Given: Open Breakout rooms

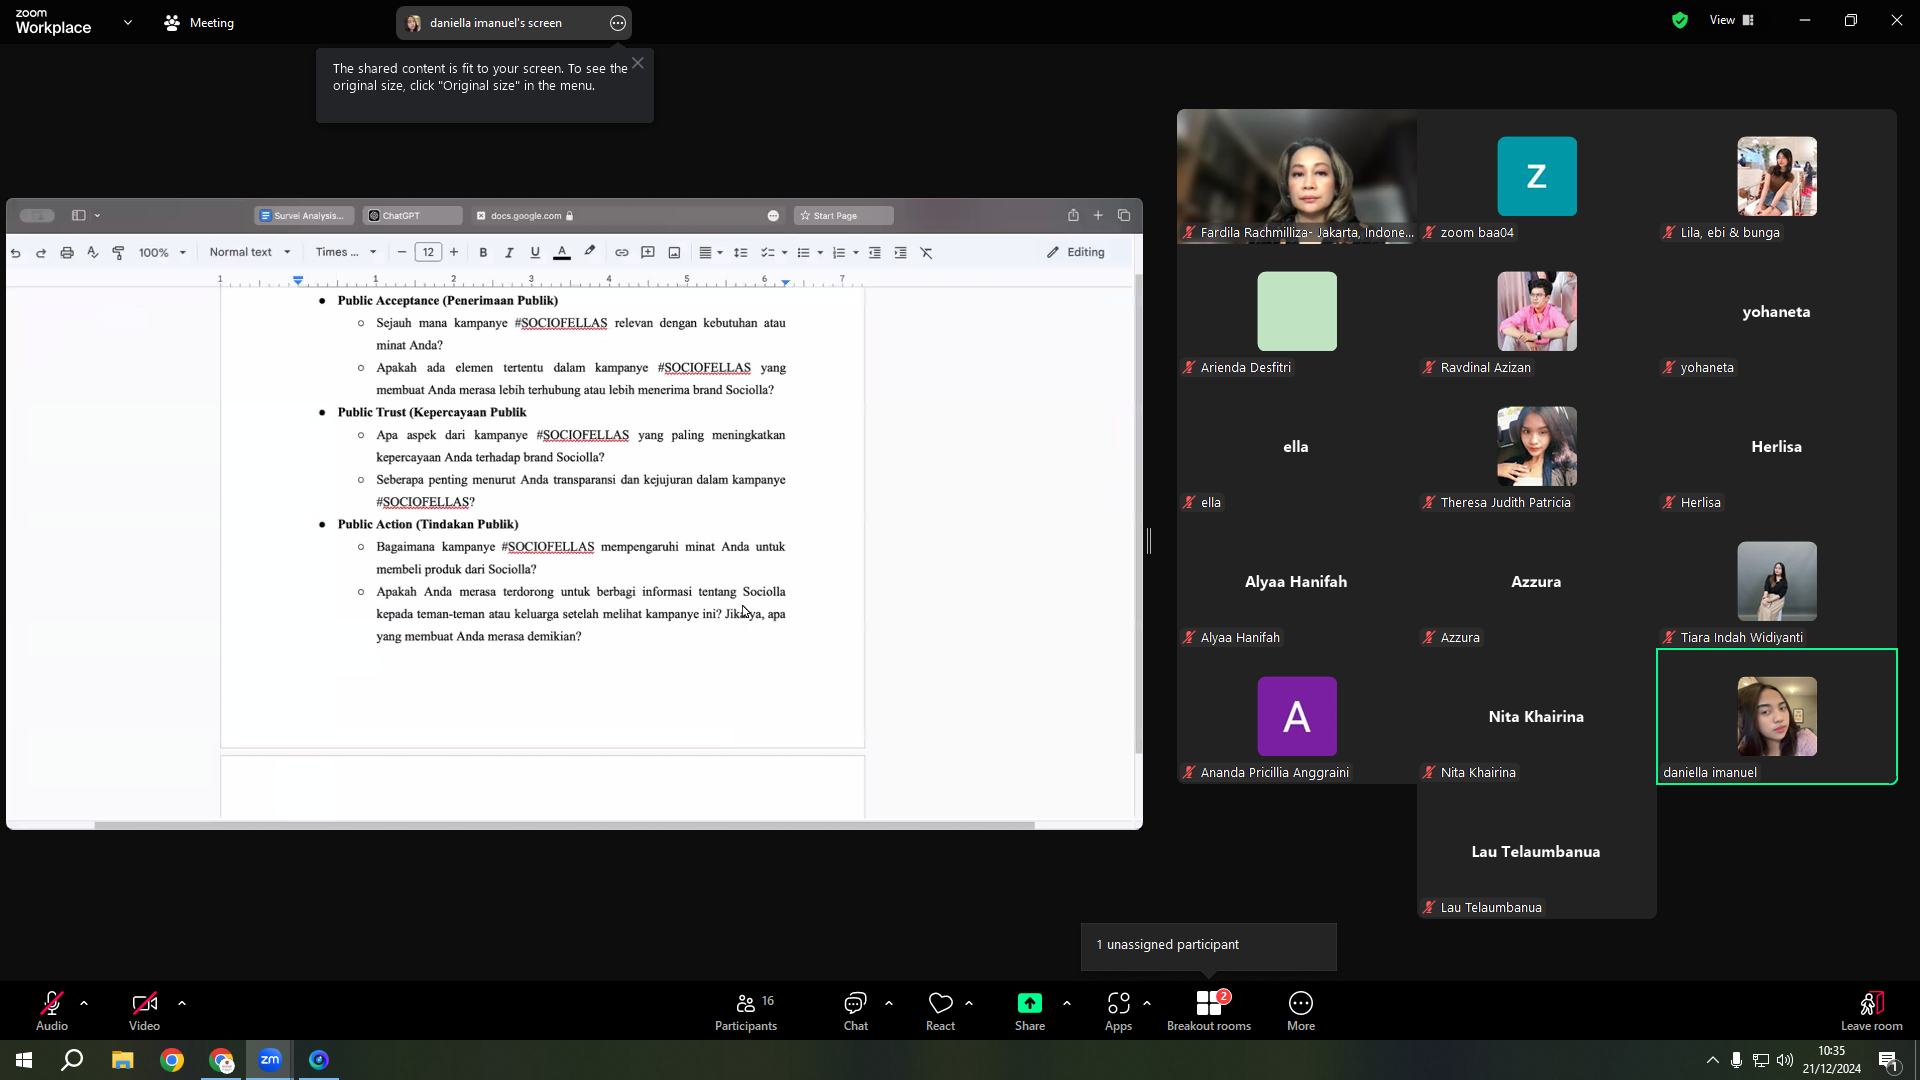Looking at the screenshot, I should [1209, 1010].
